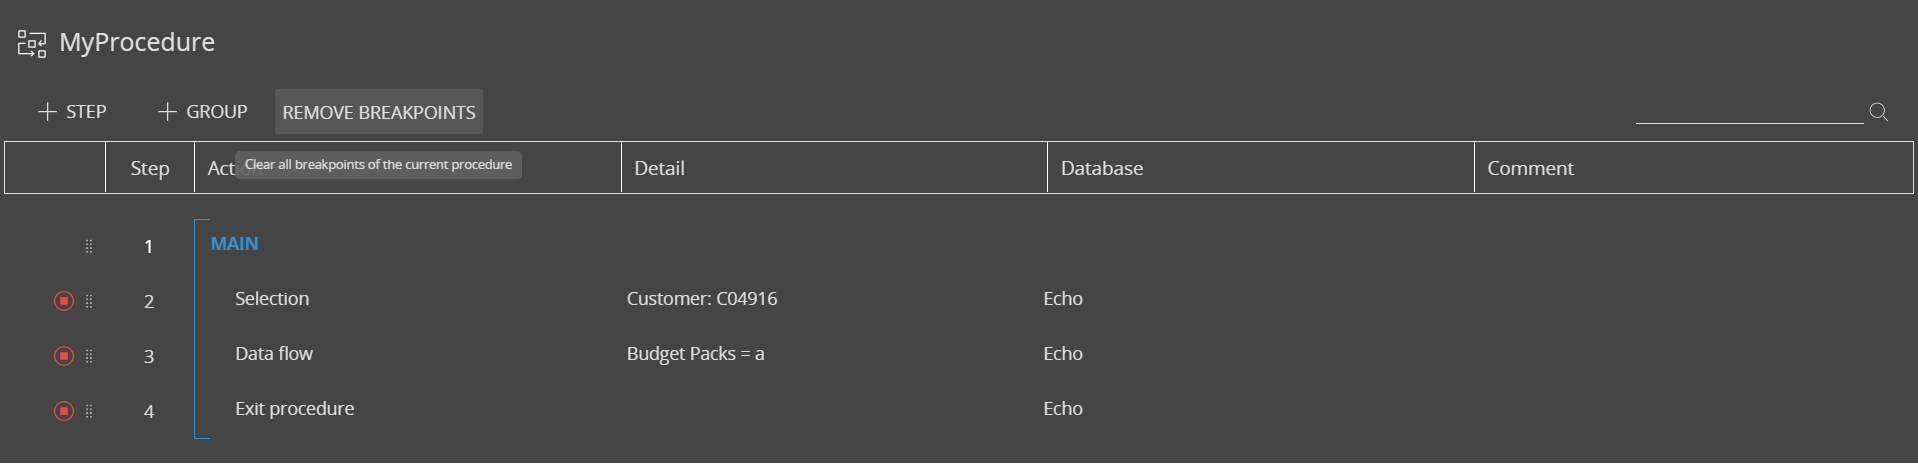The image size is (1918, 464).
Task: Click drag handle of step 1 MAIN
Action: [x=89, y=246]
